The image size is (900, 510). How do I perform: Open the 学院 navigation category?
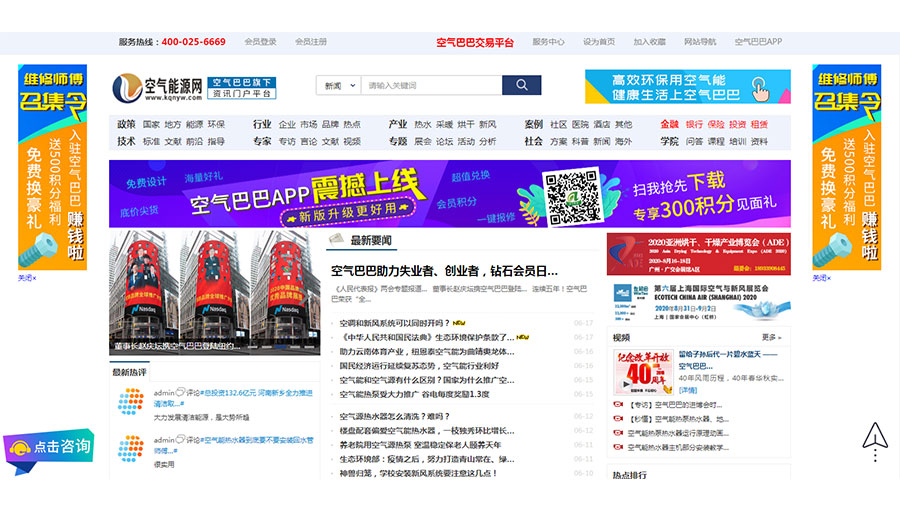point(669,141)
